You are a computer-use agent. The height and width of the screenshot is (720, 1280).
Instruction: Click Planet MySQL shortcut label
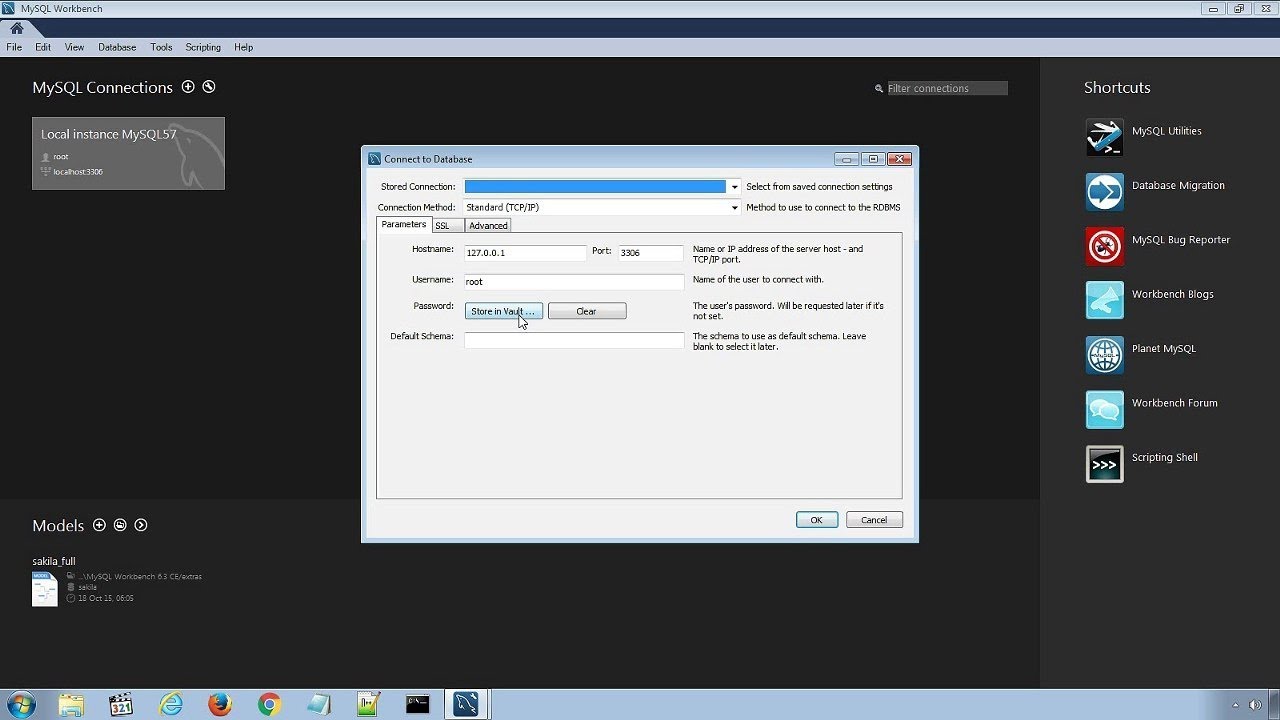point(1164,348)
